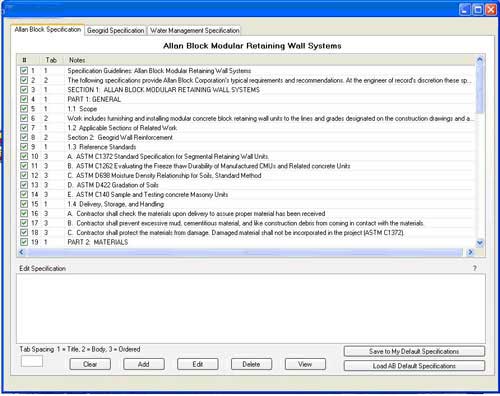Select row 'E. ASTM C140 Sample and Testing'

point(247,194)
